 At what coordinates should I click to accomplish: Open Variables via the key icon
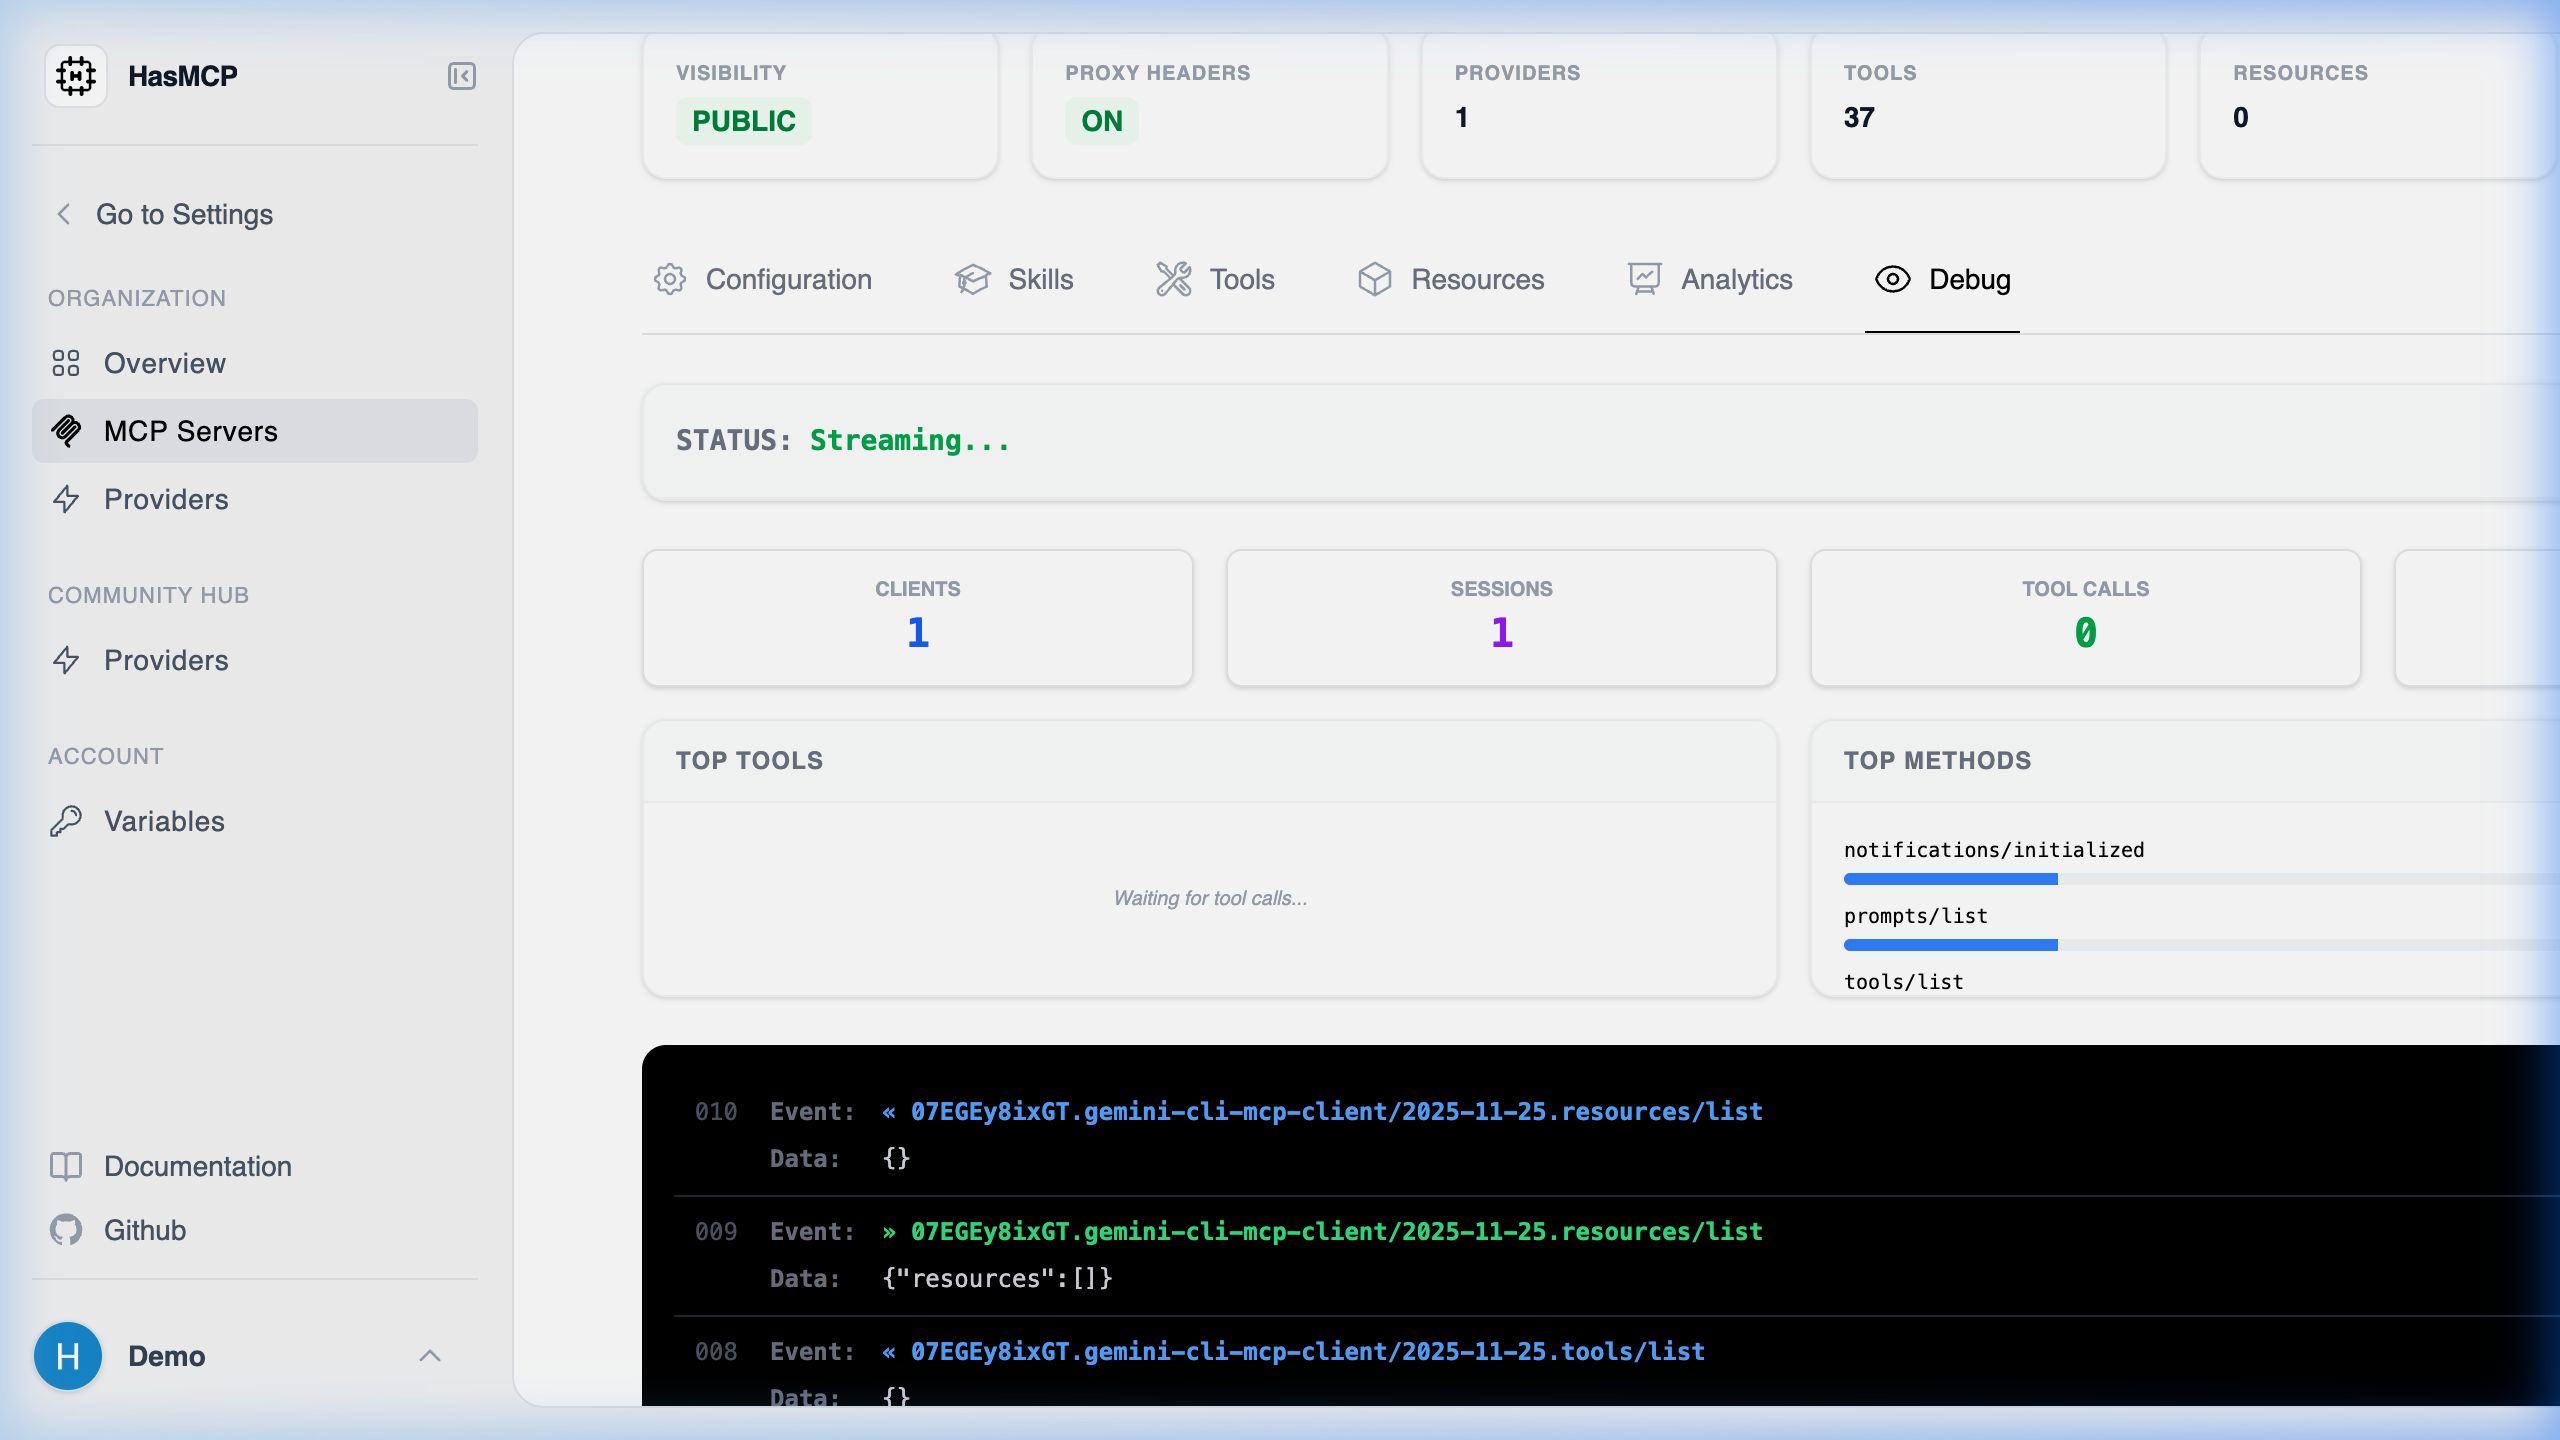pos(67,821)
